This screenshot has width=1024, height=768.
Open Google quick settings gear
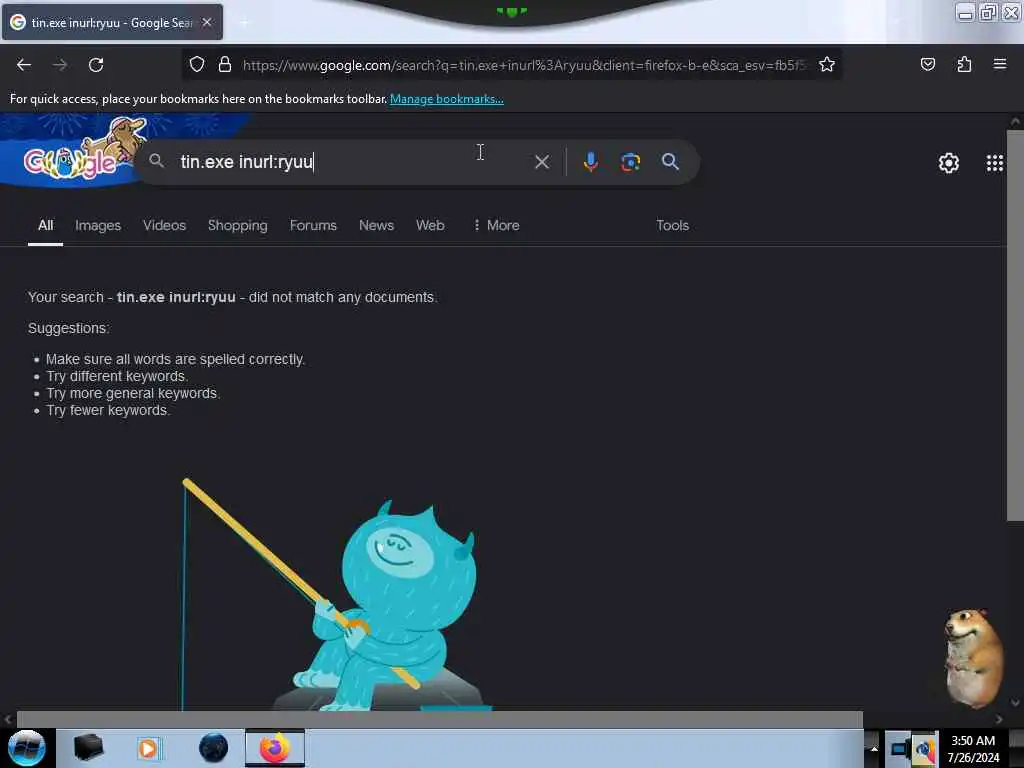click(x=948, y=163)
